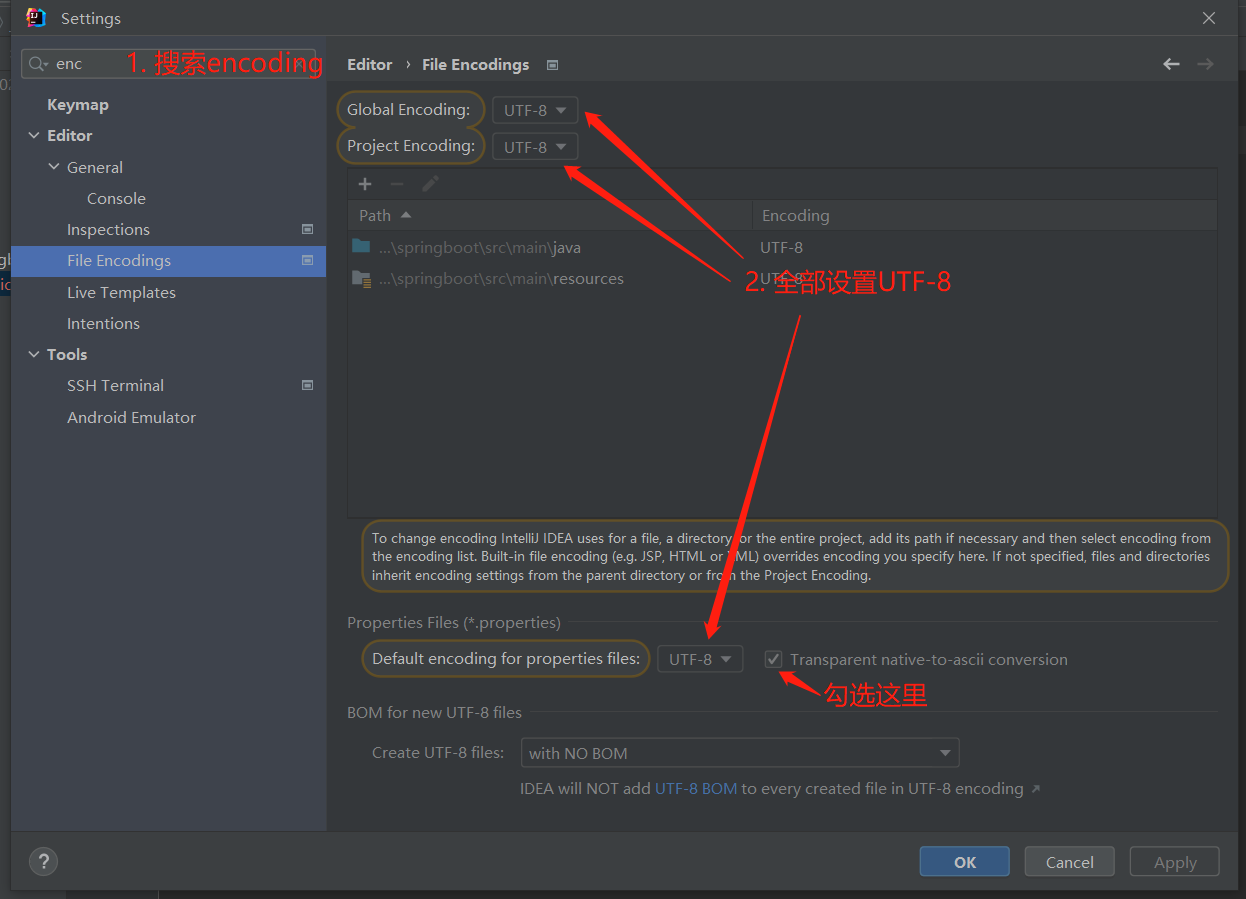This screenshot has height=899, width=1246.
Task: Remove path with the minus icon
Action: point(397,184)
